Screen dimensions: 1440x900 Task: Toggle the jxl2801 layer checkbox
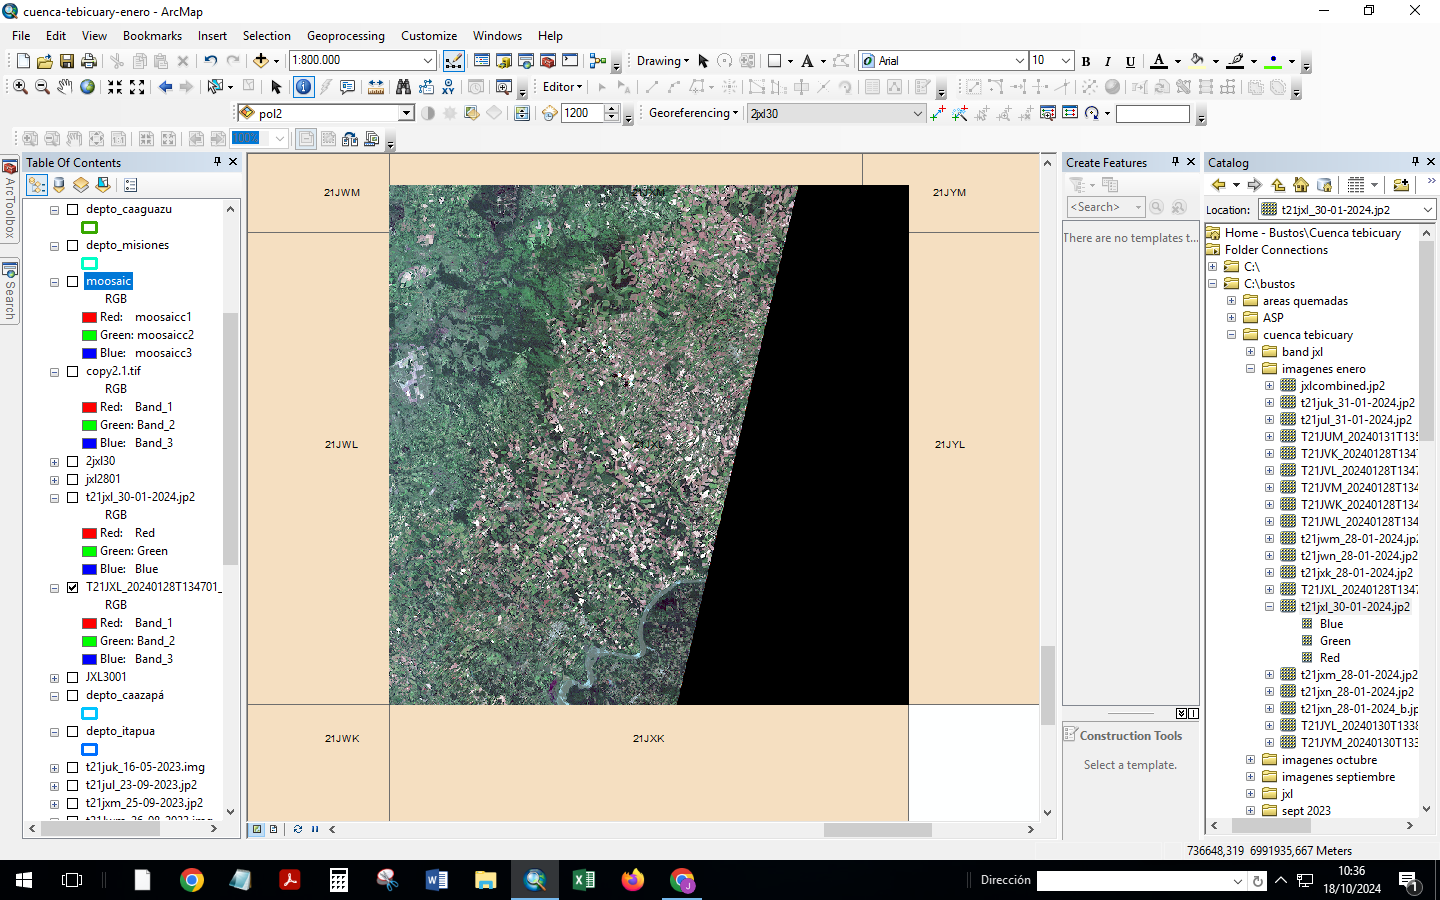pos(72,480)
